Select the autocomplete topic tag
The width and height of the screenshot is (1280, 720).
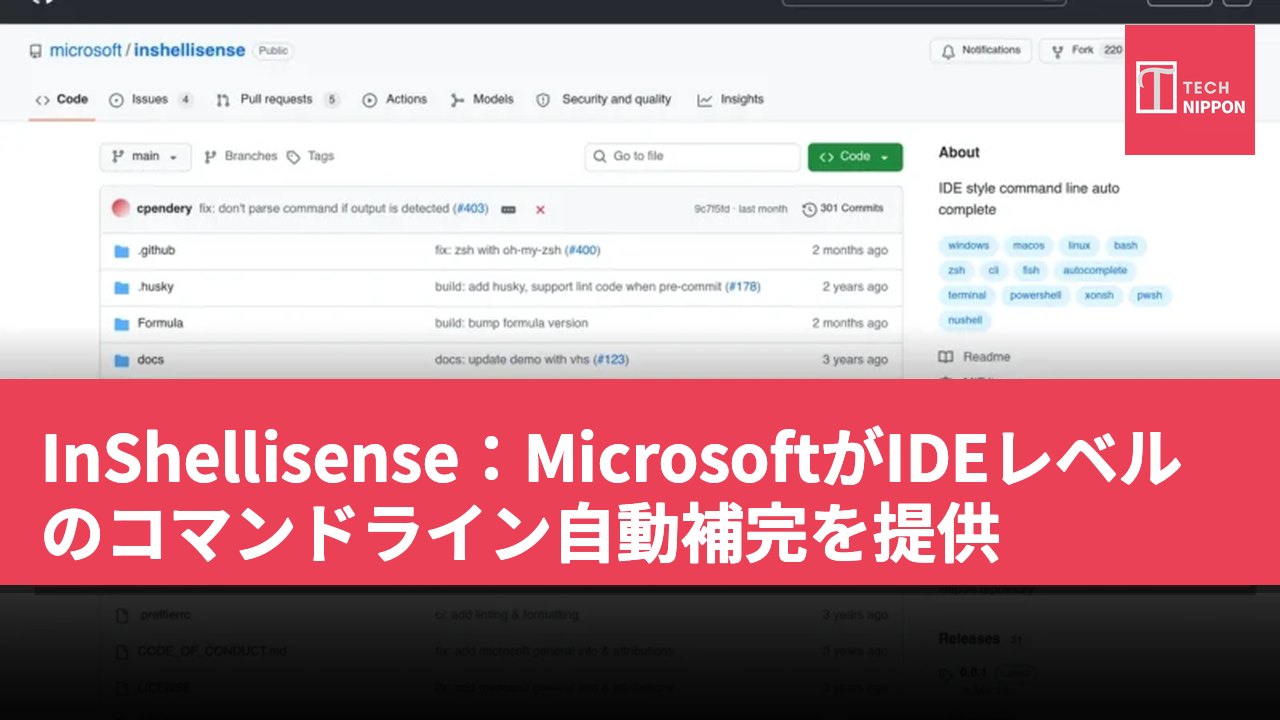(x=1095, y=271)
